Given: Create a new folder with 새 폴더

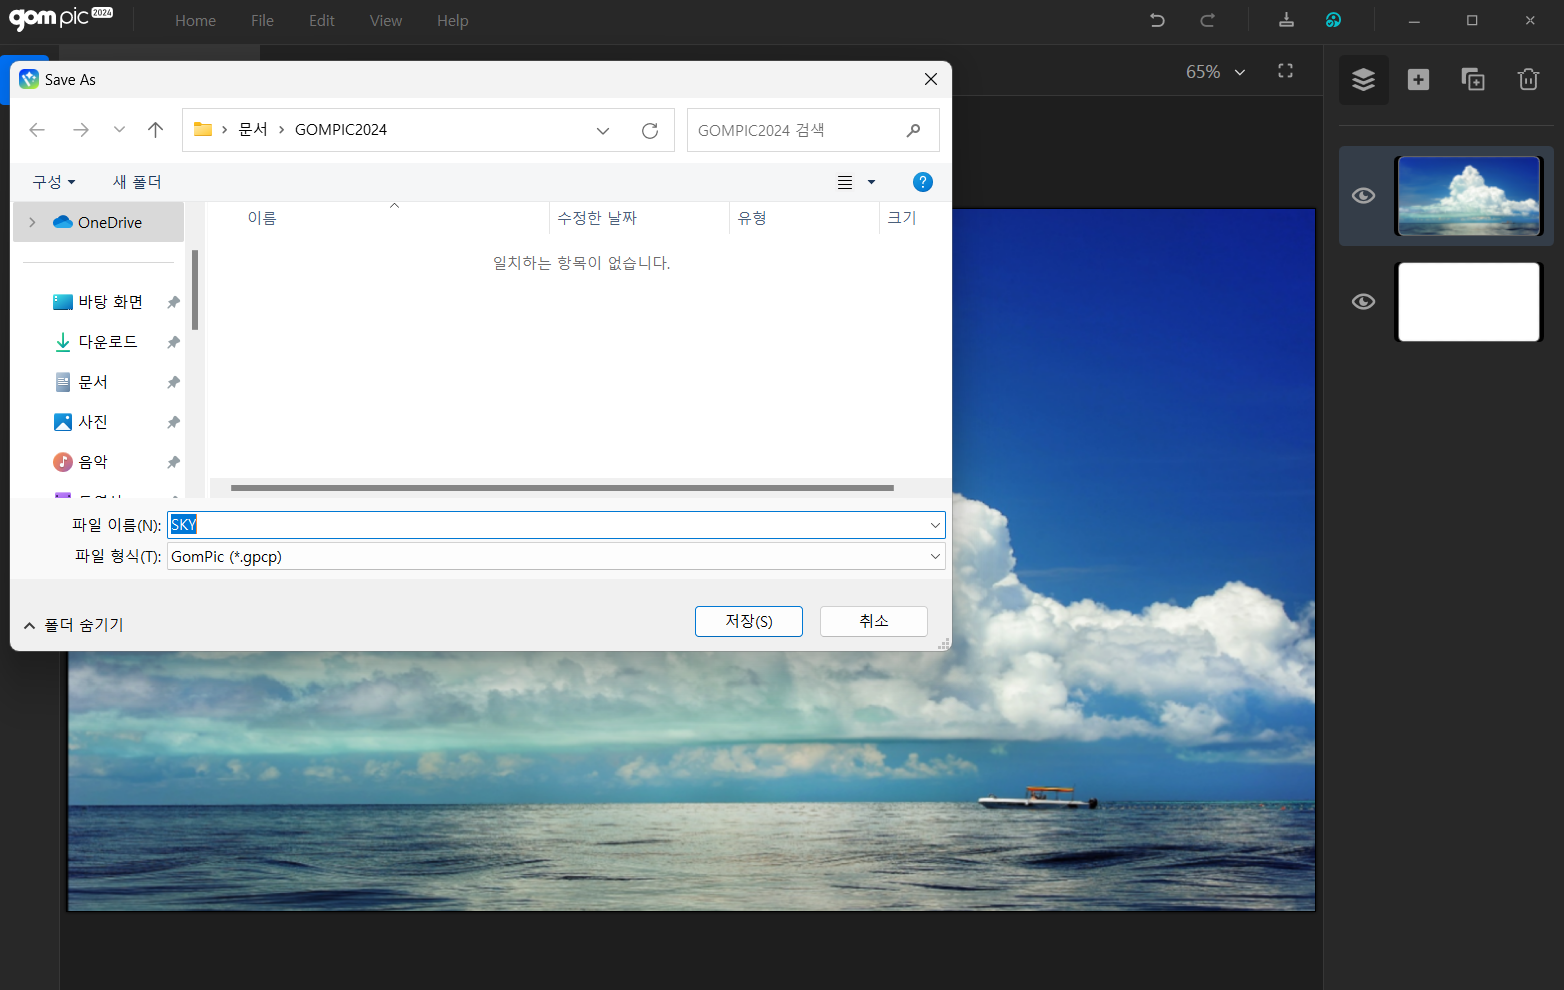Looking at the screenshot, I should point(136,181).
